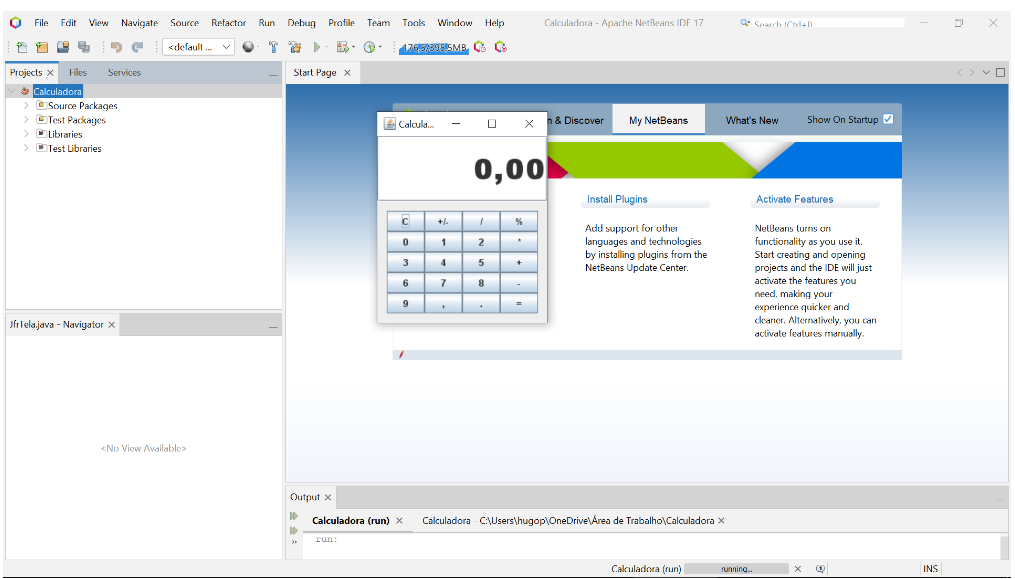This screenshot has height=579, width=1015.
Task: Toggle insert mode via INS status indicator
Action: 930,568
